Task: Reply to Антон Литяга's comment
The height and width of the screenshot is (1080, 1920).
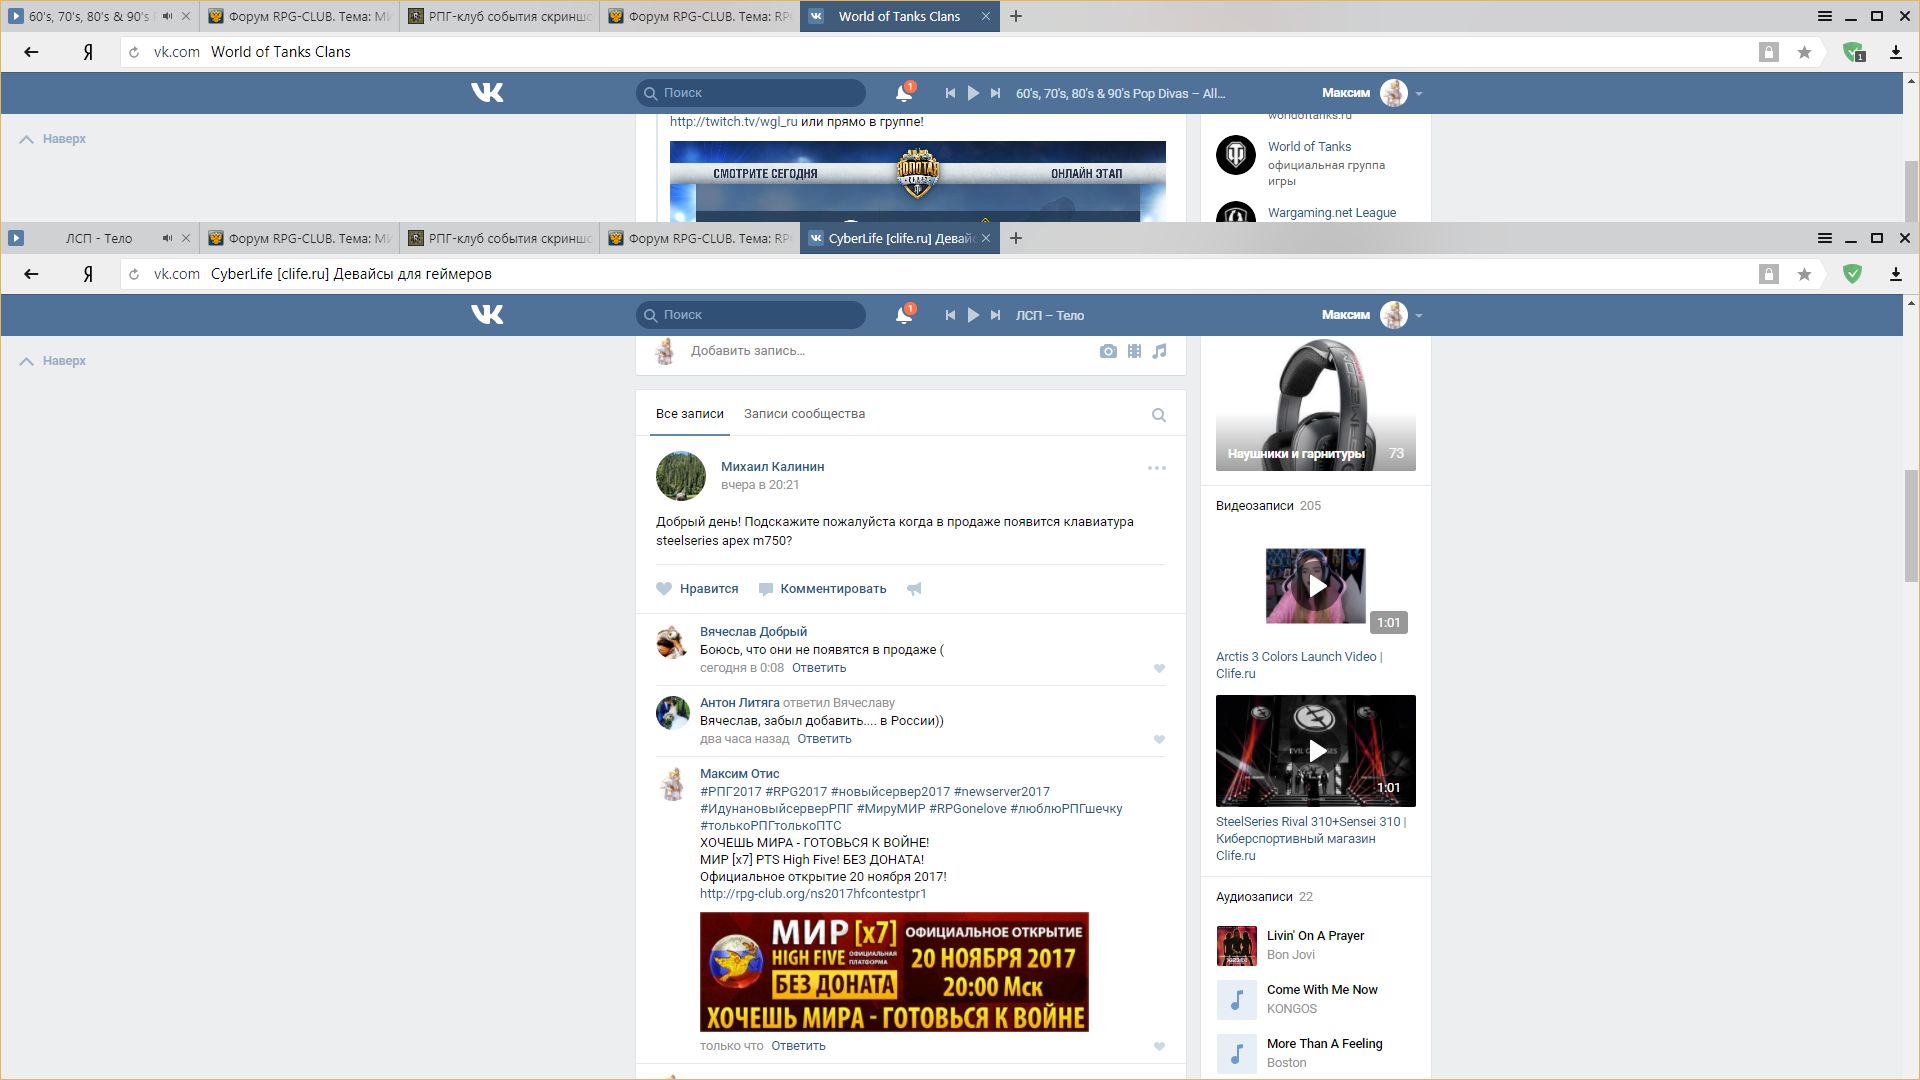Action: pos(824,739)
